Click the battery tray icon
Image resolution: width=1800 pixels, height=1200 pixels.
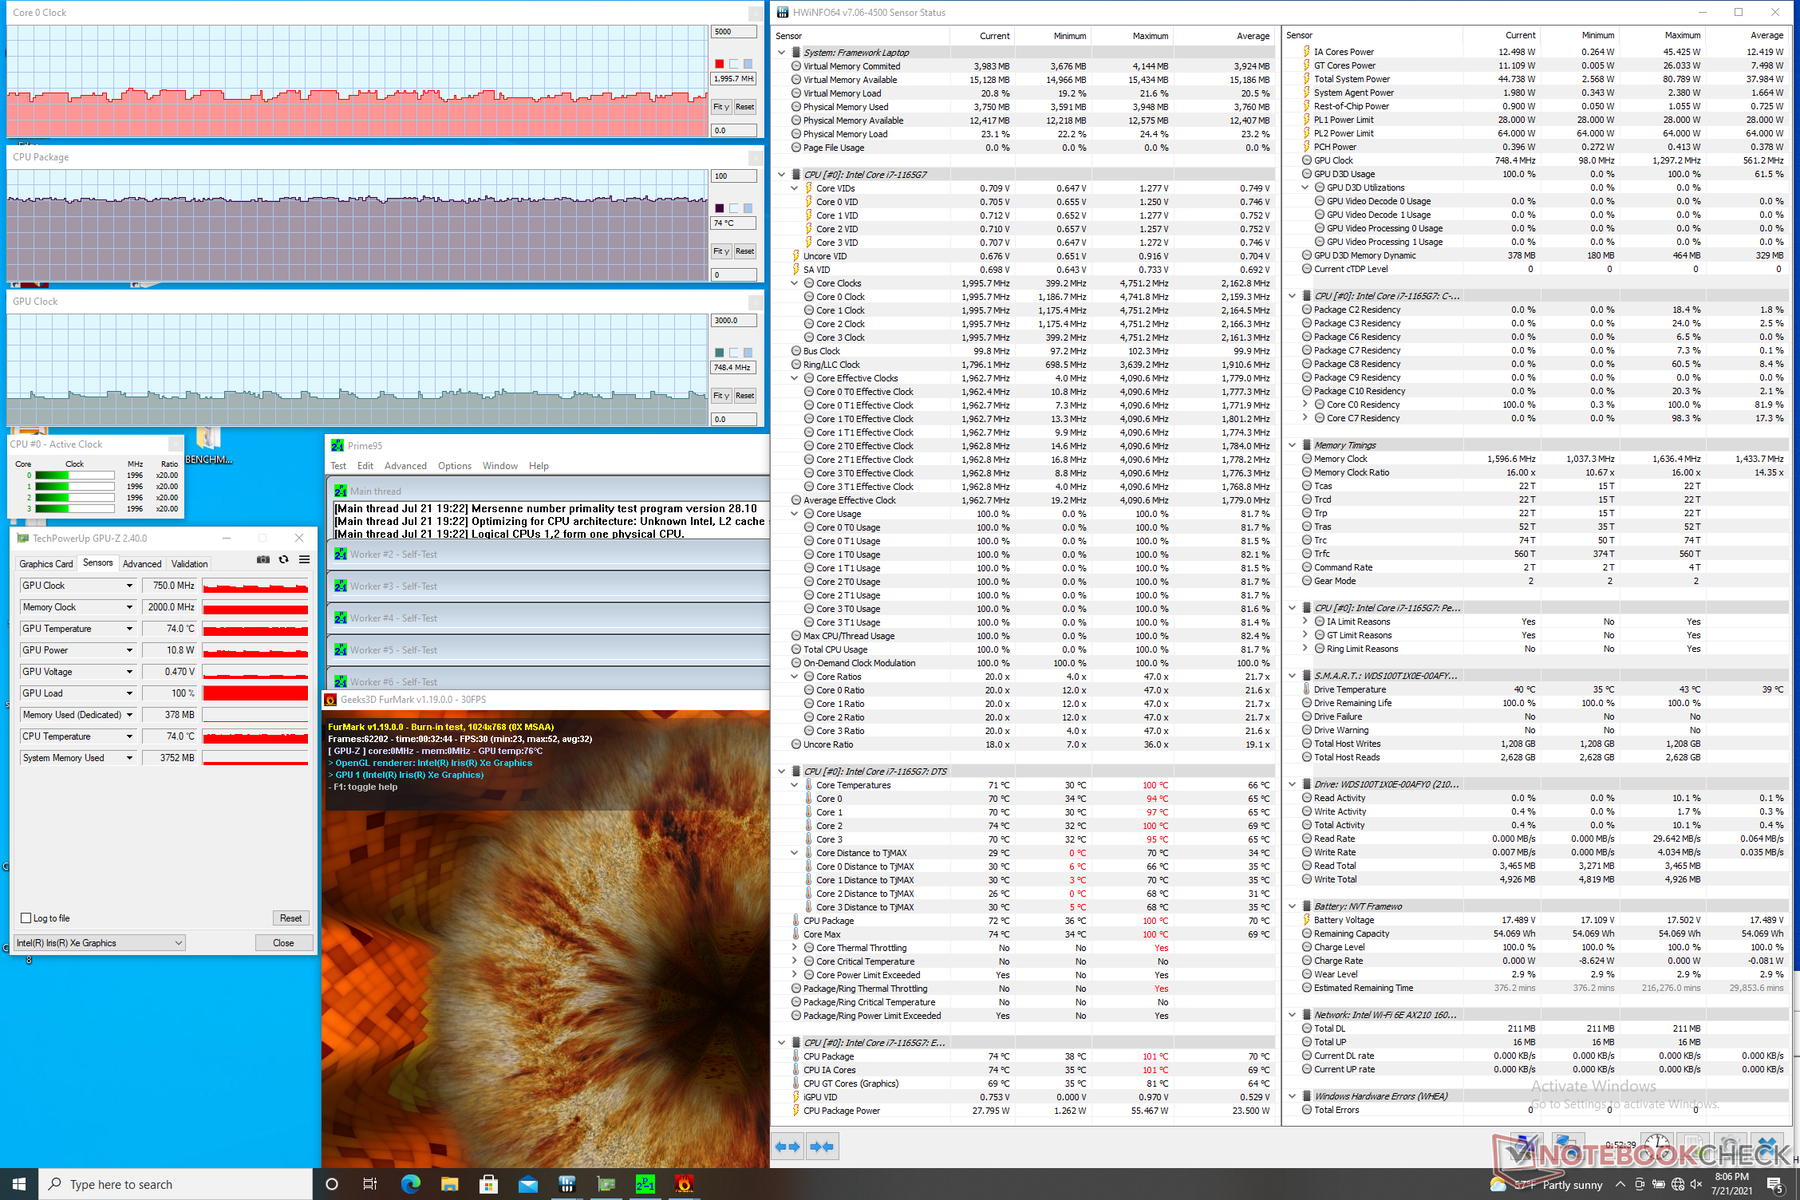coord(1659,1184)
